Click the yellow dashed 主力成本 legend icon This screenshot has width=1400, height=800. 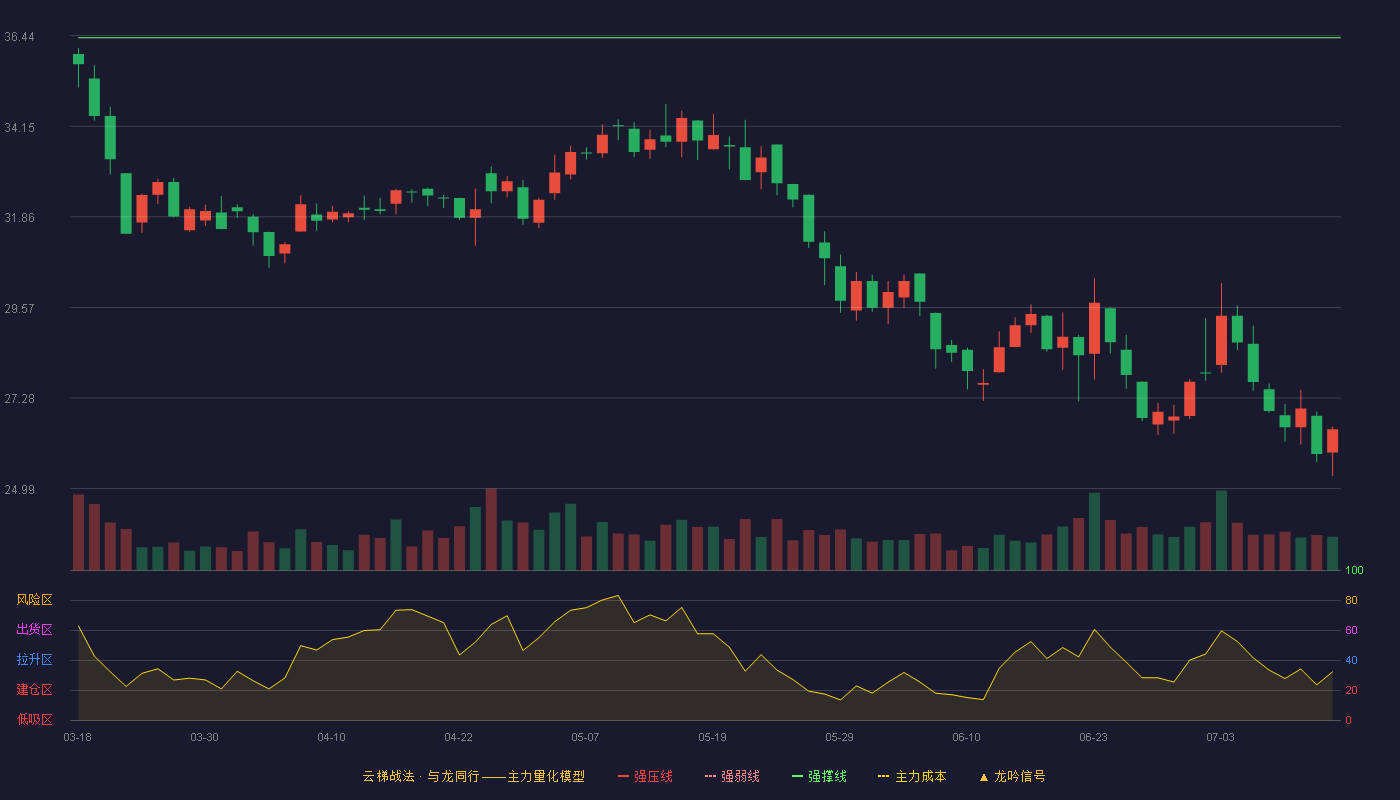click(x=883, y=776)
